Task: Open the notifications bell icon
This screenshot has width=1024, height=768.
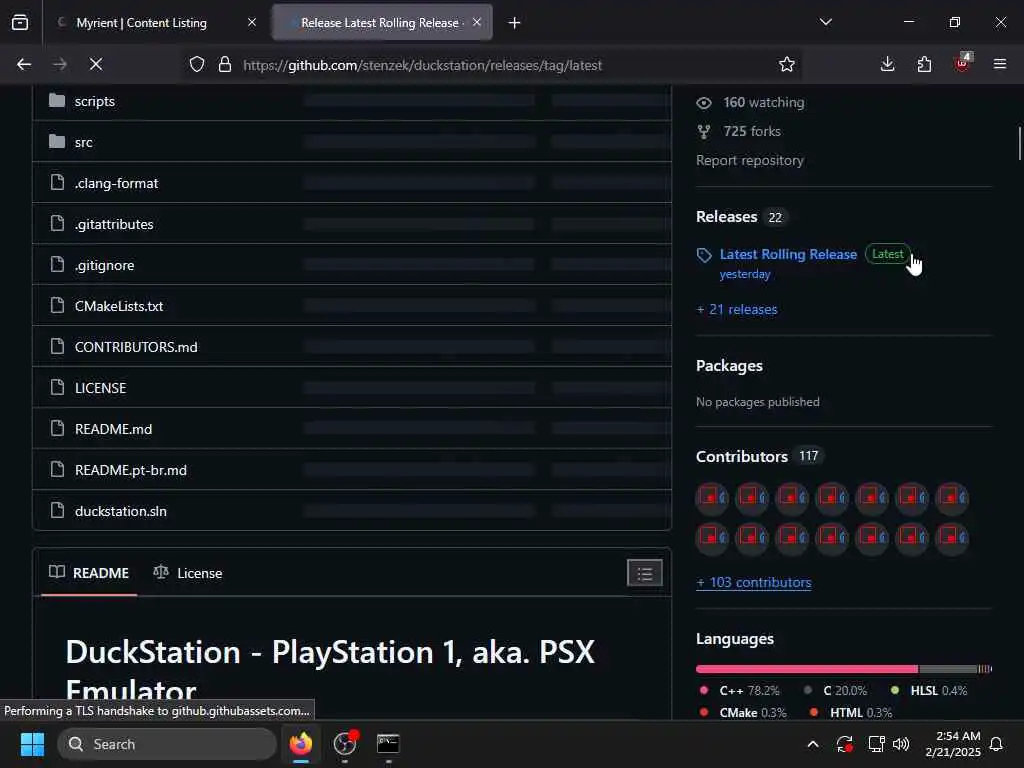Action: tap(997, 744)
